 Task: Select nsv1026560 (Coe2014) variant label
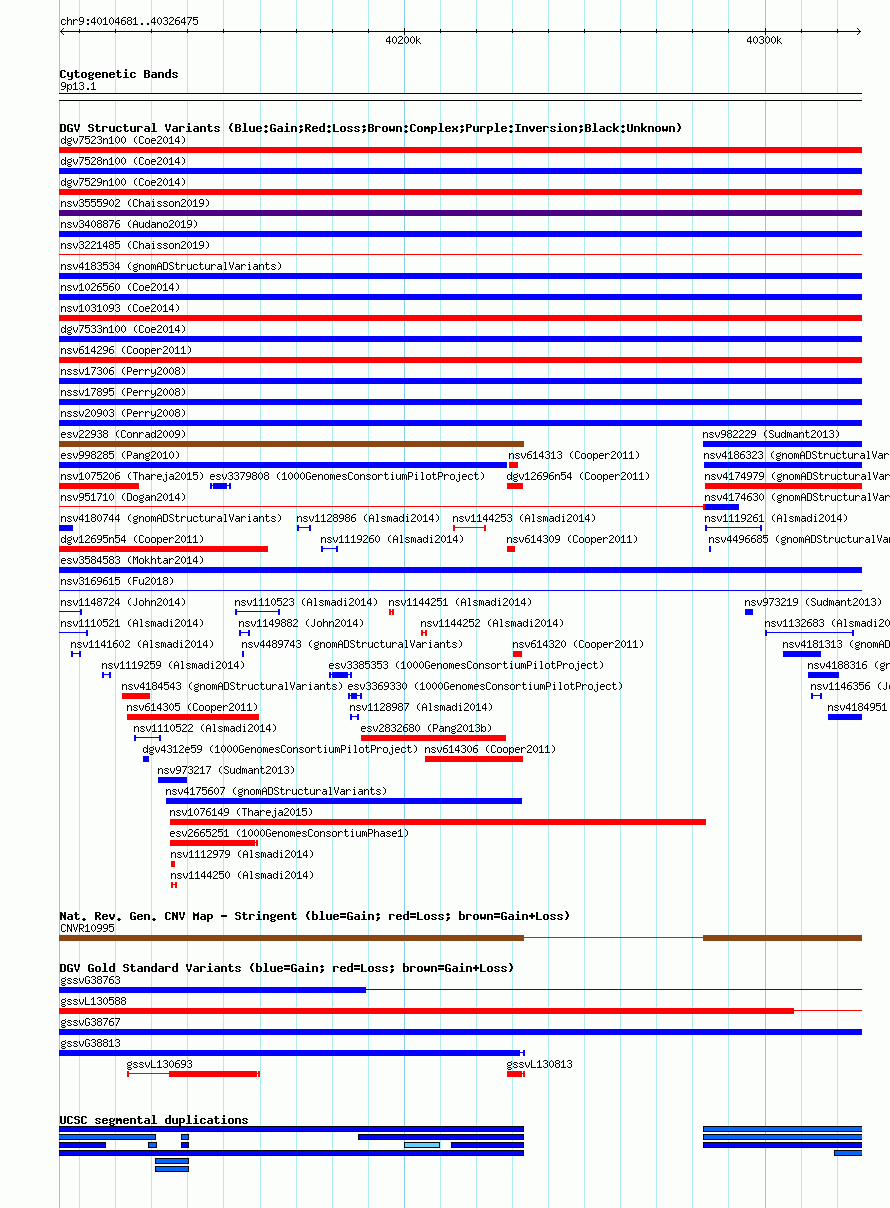pos(120,287)
